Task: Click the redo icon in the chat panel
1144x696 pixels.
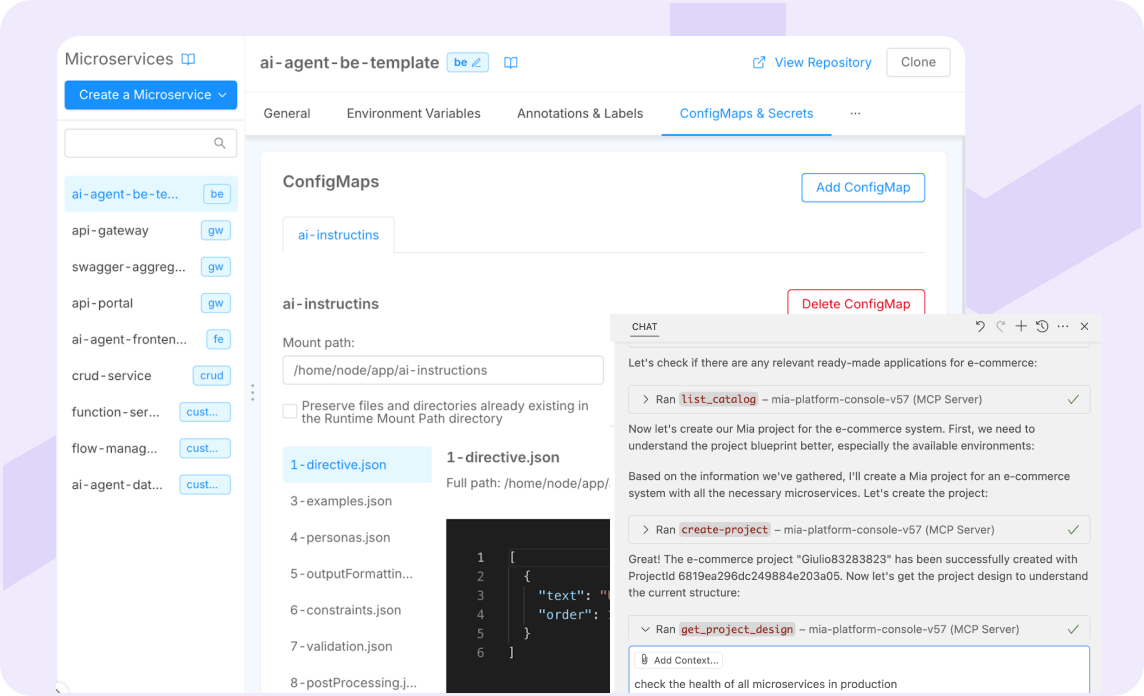Action: tap(1000, 326)
